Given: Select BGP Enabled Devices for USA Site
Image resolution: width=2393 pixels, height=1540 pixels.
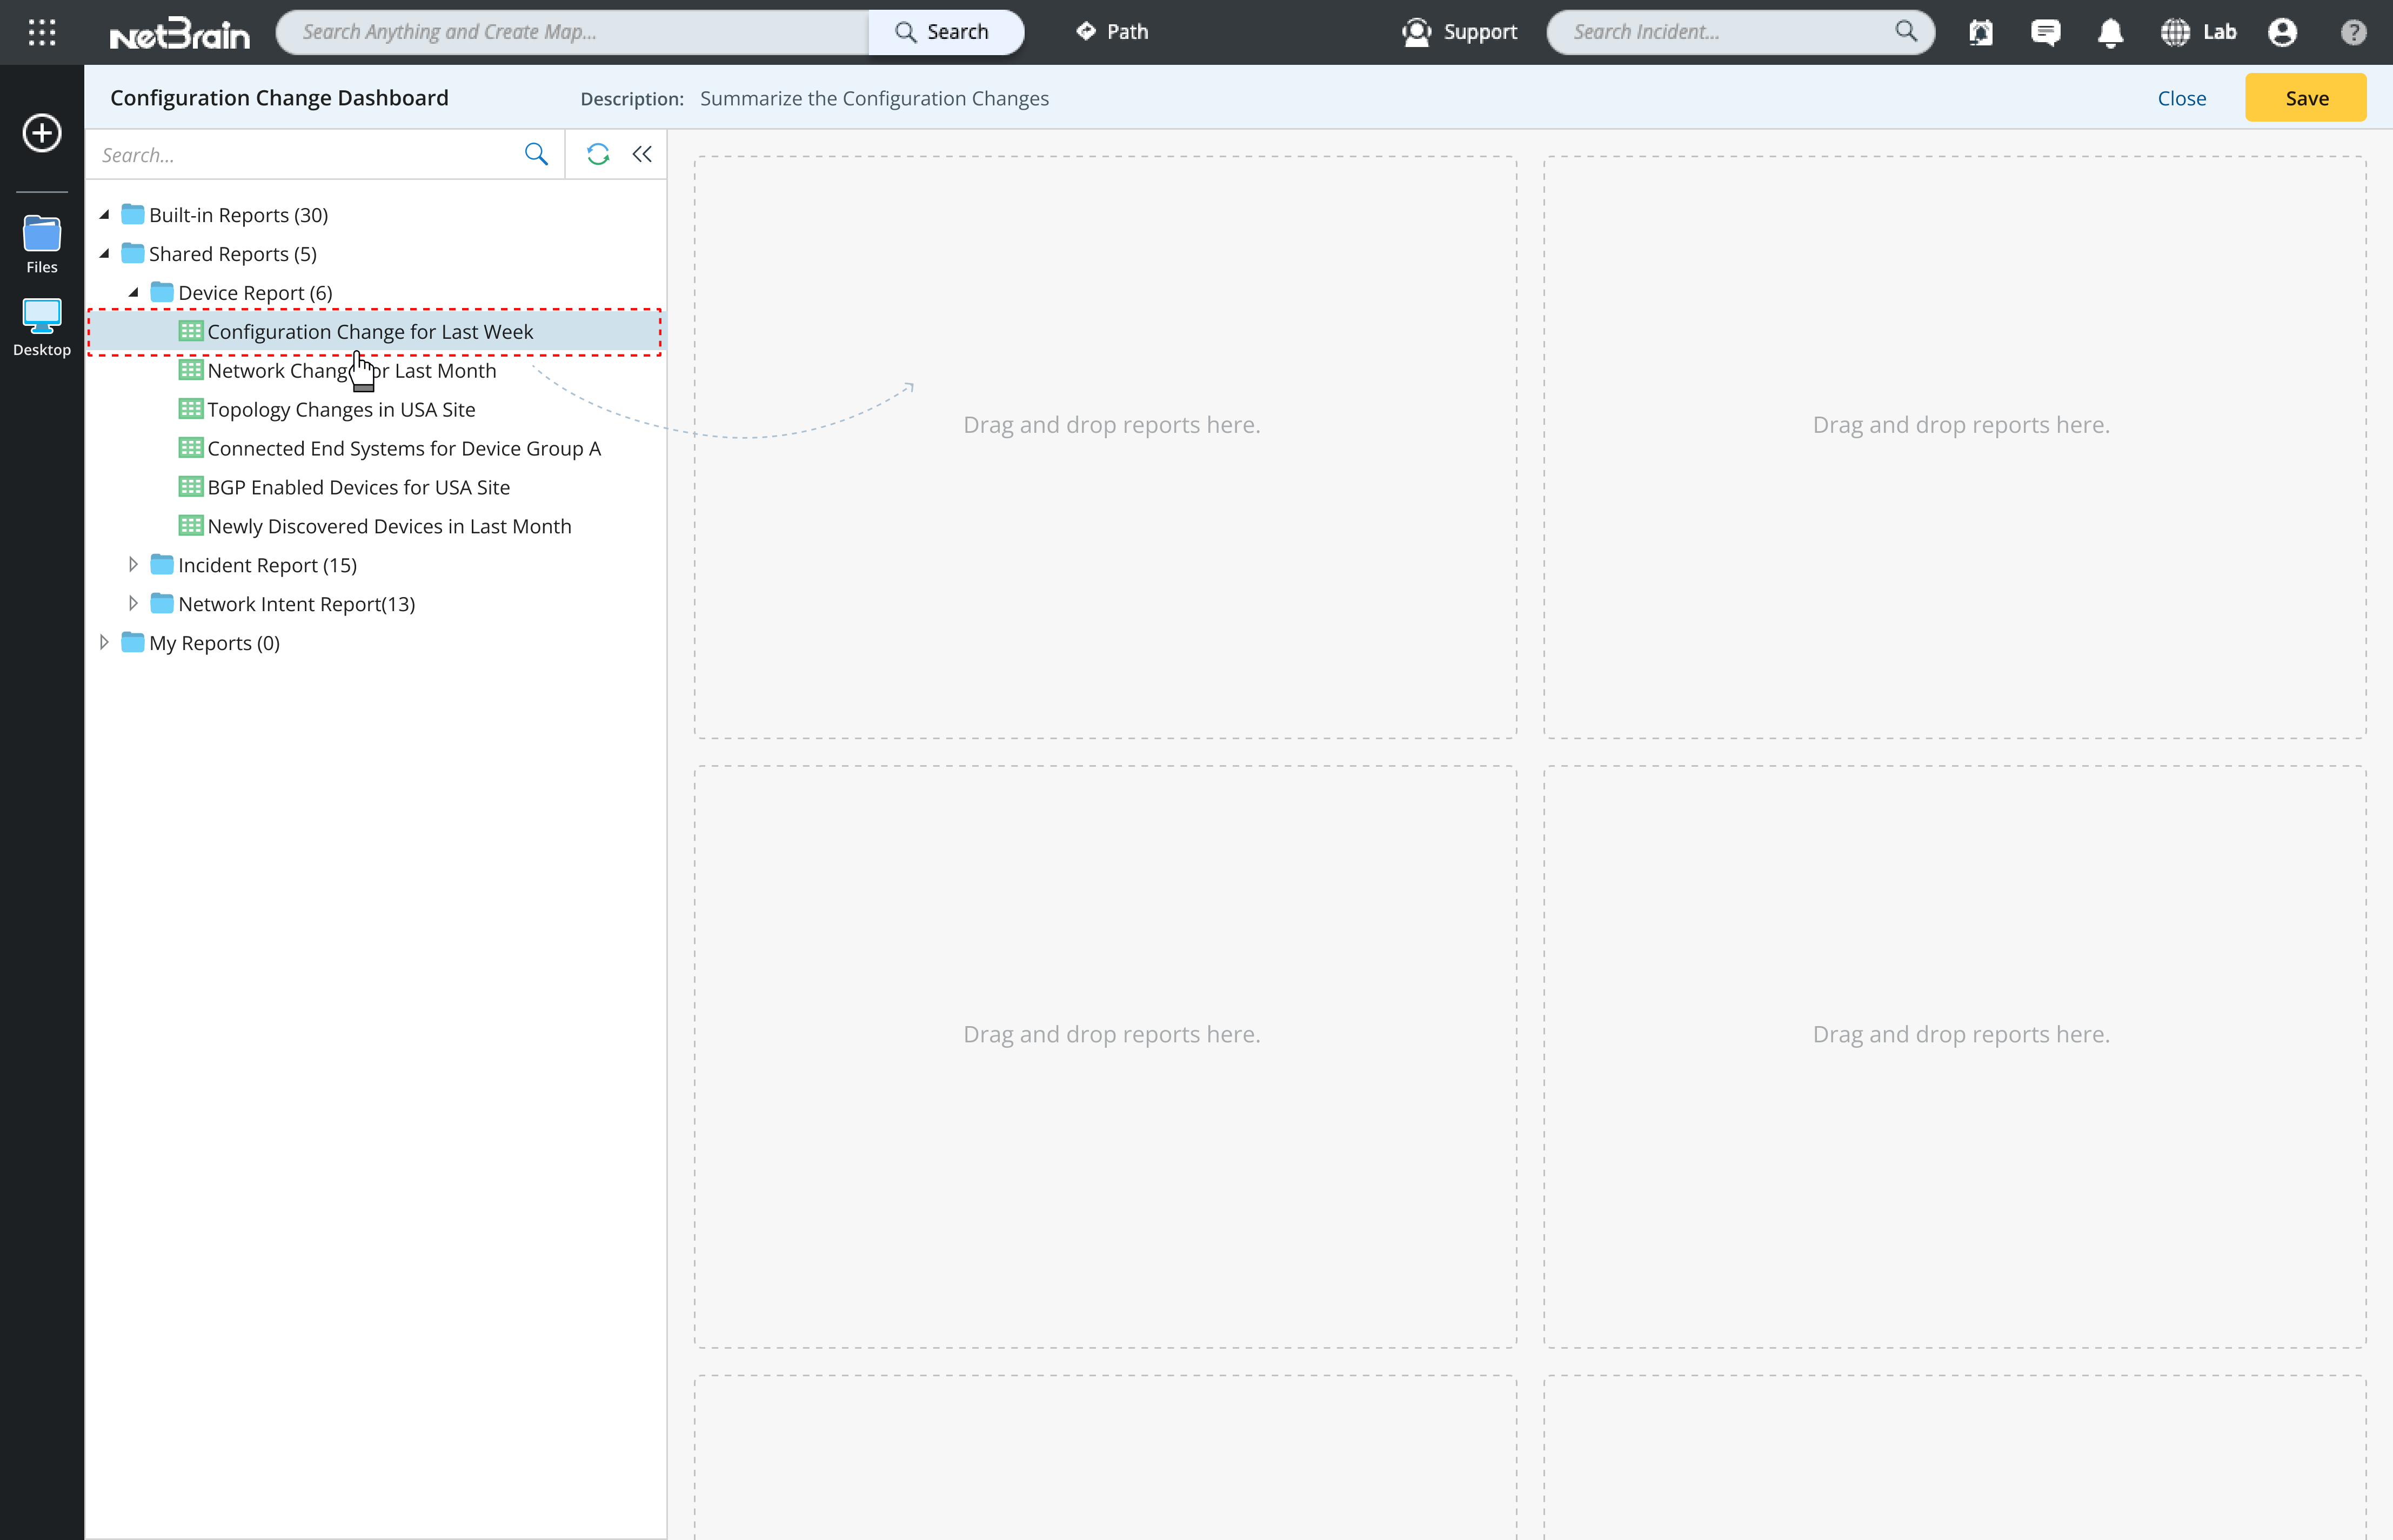Looking at the screenshot, I should [x=358, y=487].
